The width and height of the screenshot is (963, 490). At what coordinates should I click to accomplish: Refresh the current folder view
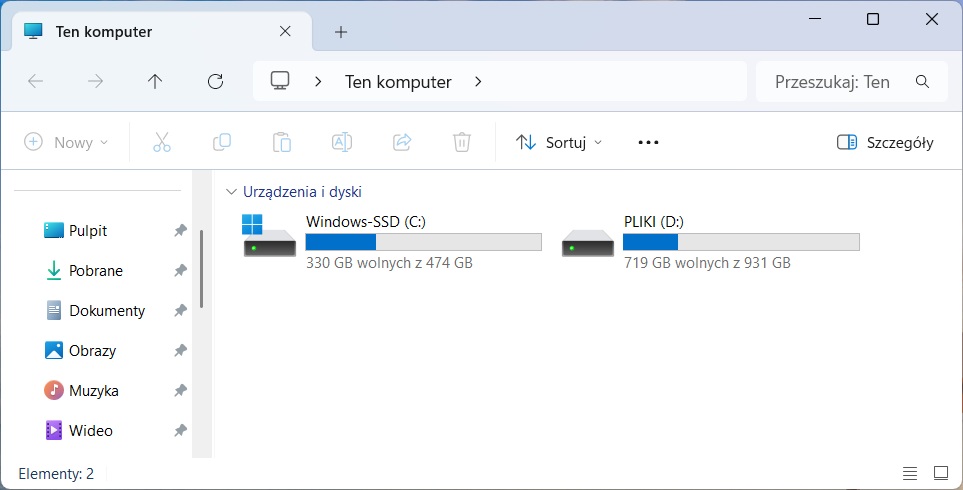(x=215, y=82)
